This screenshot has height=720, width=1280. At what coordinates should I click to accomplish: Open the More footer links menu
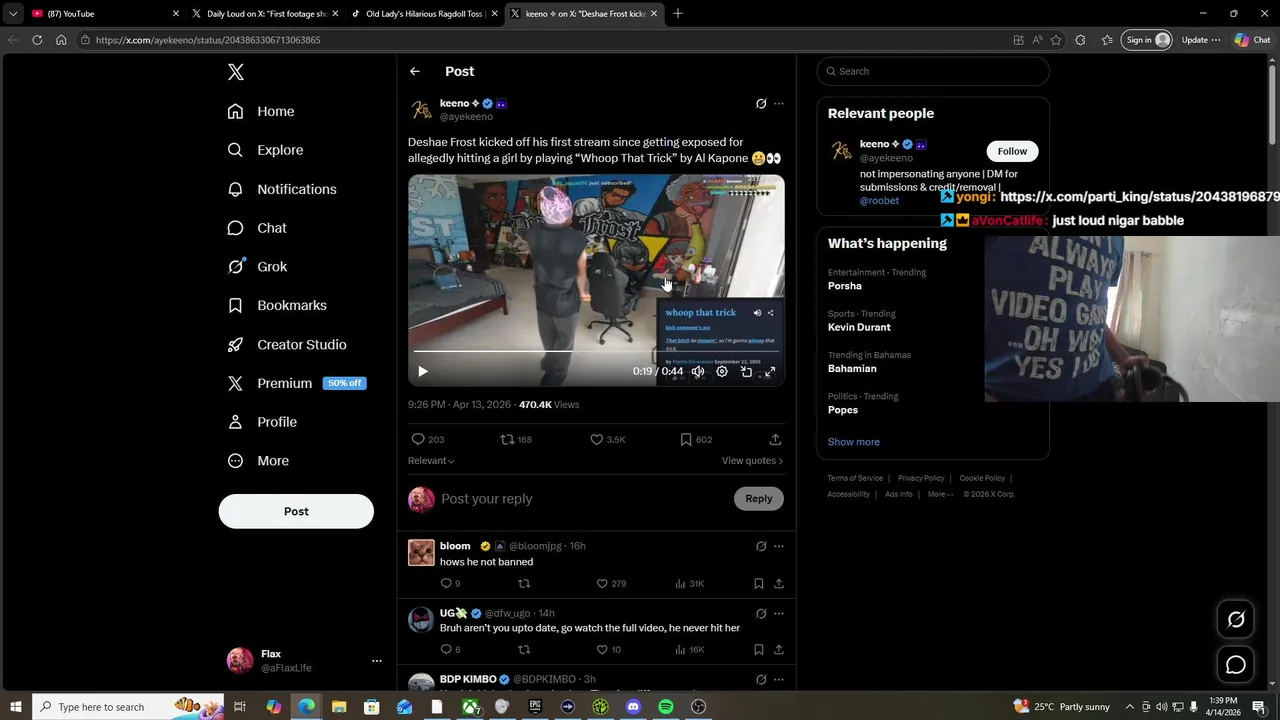point(940,494)
